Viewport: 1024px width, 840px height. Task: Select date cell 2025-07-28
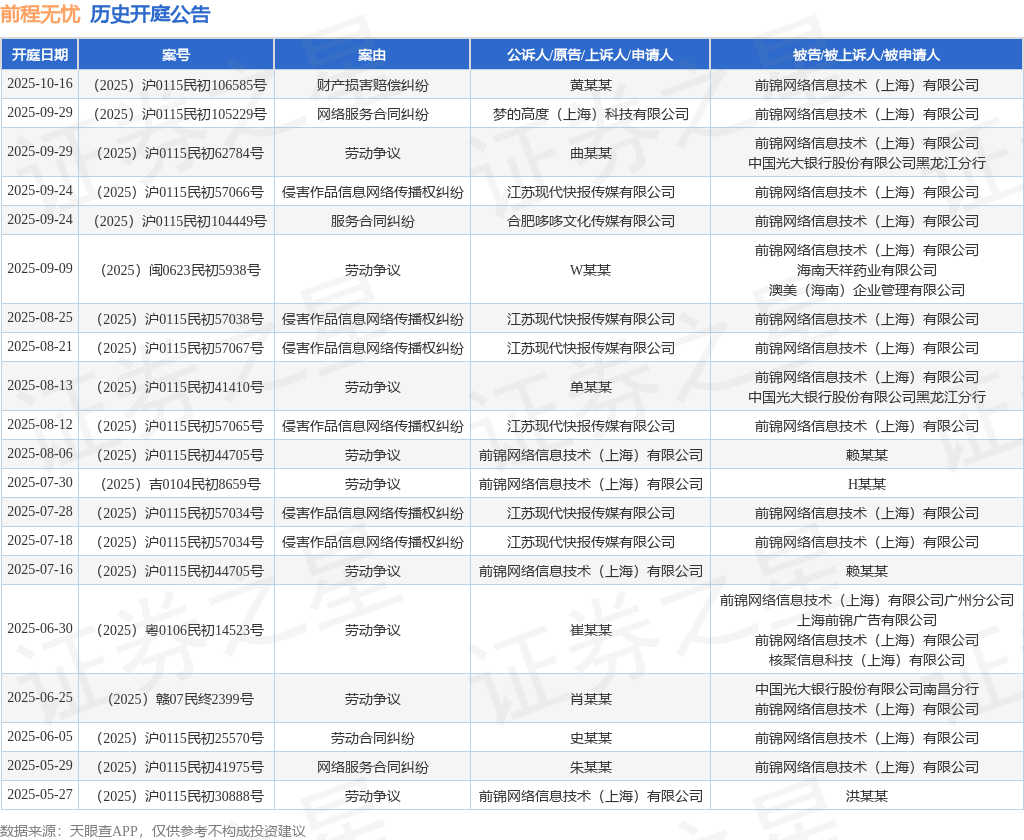coord(40,512)
